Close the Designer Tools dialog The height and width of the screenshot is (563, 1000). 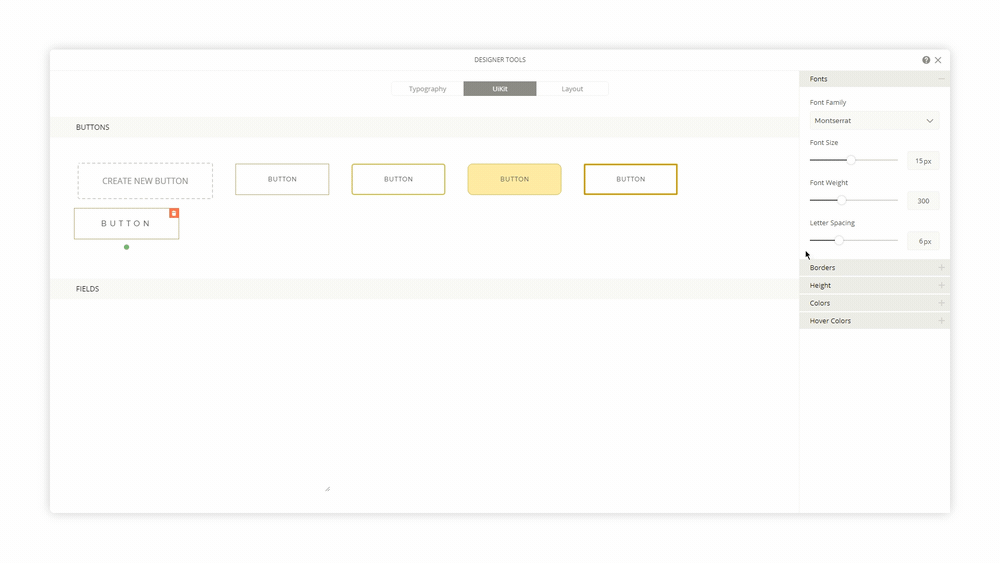click(938, 60)
